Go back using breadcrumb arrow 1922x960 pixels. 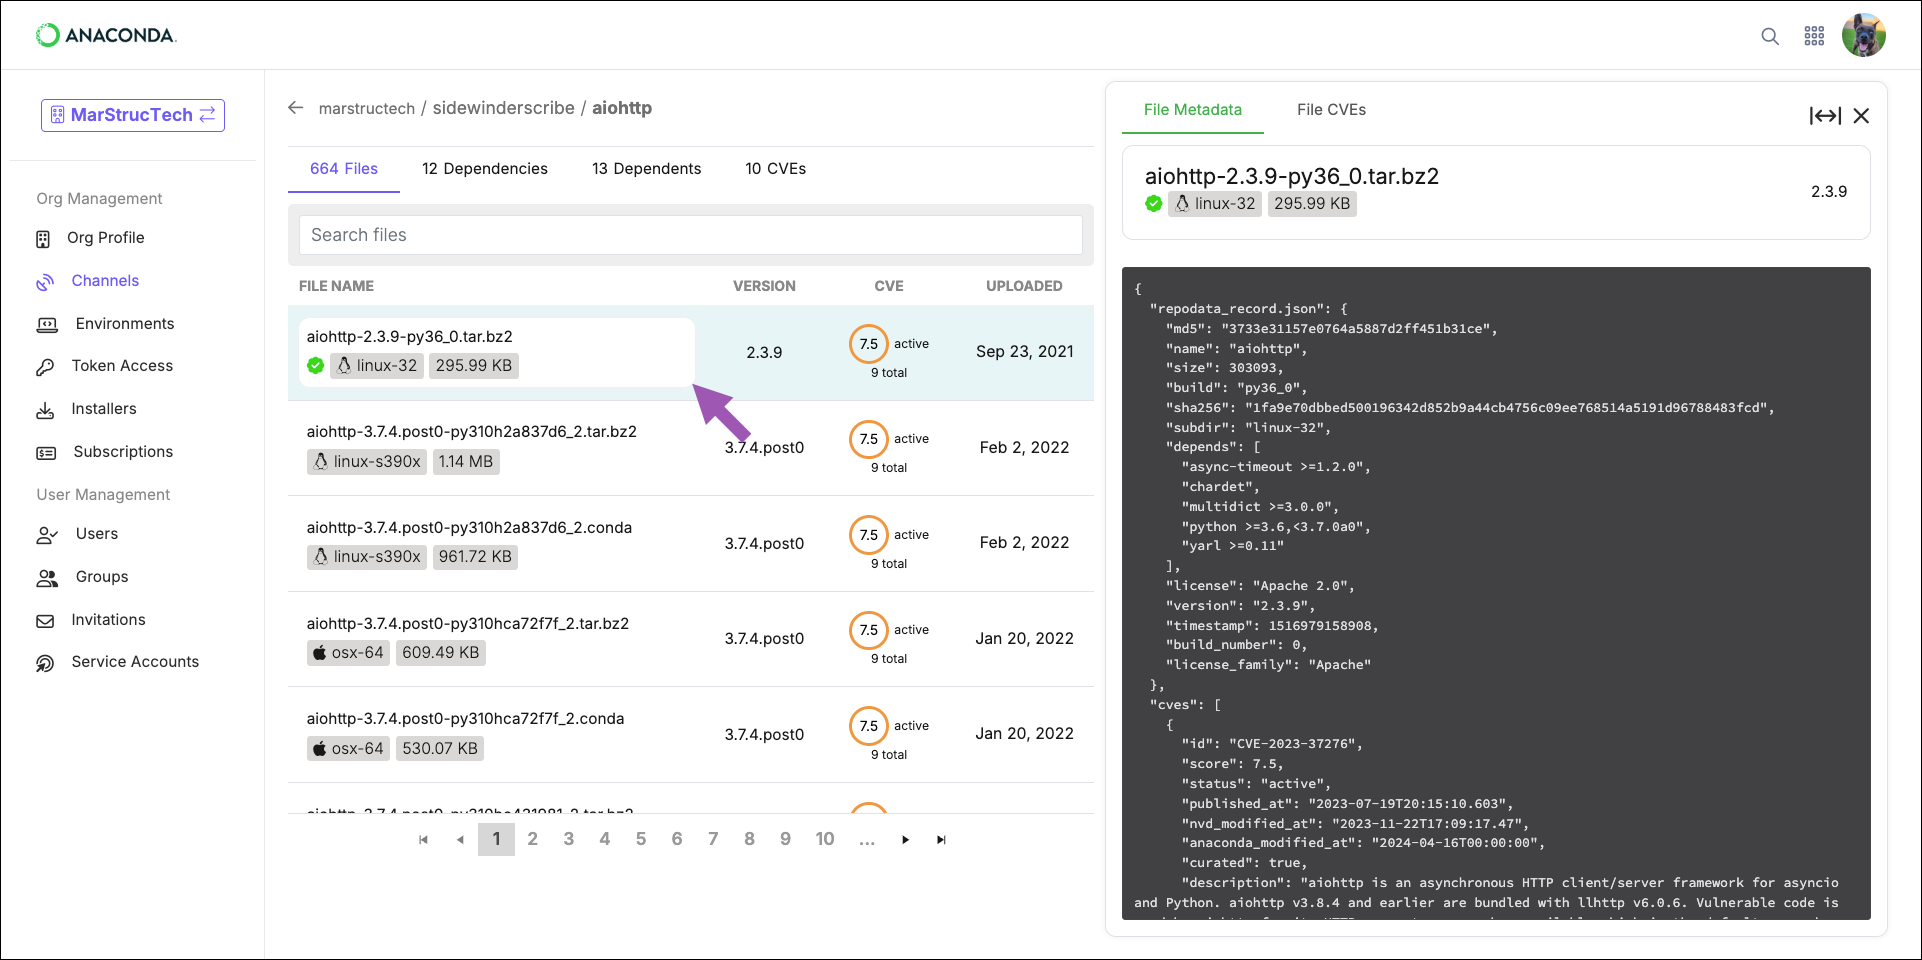(295, 107)
